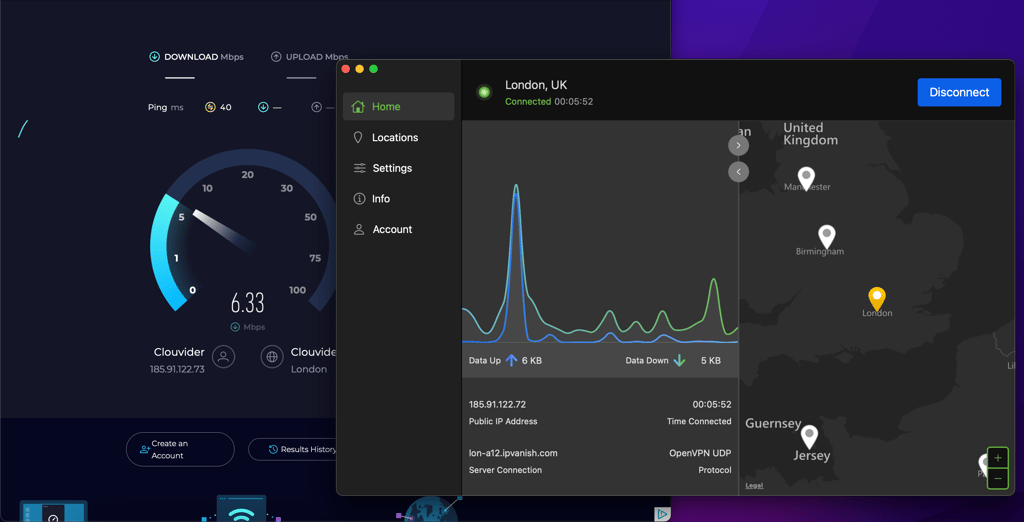
Task: Click the green connection status indicator
Action: [x=484, y=92]
